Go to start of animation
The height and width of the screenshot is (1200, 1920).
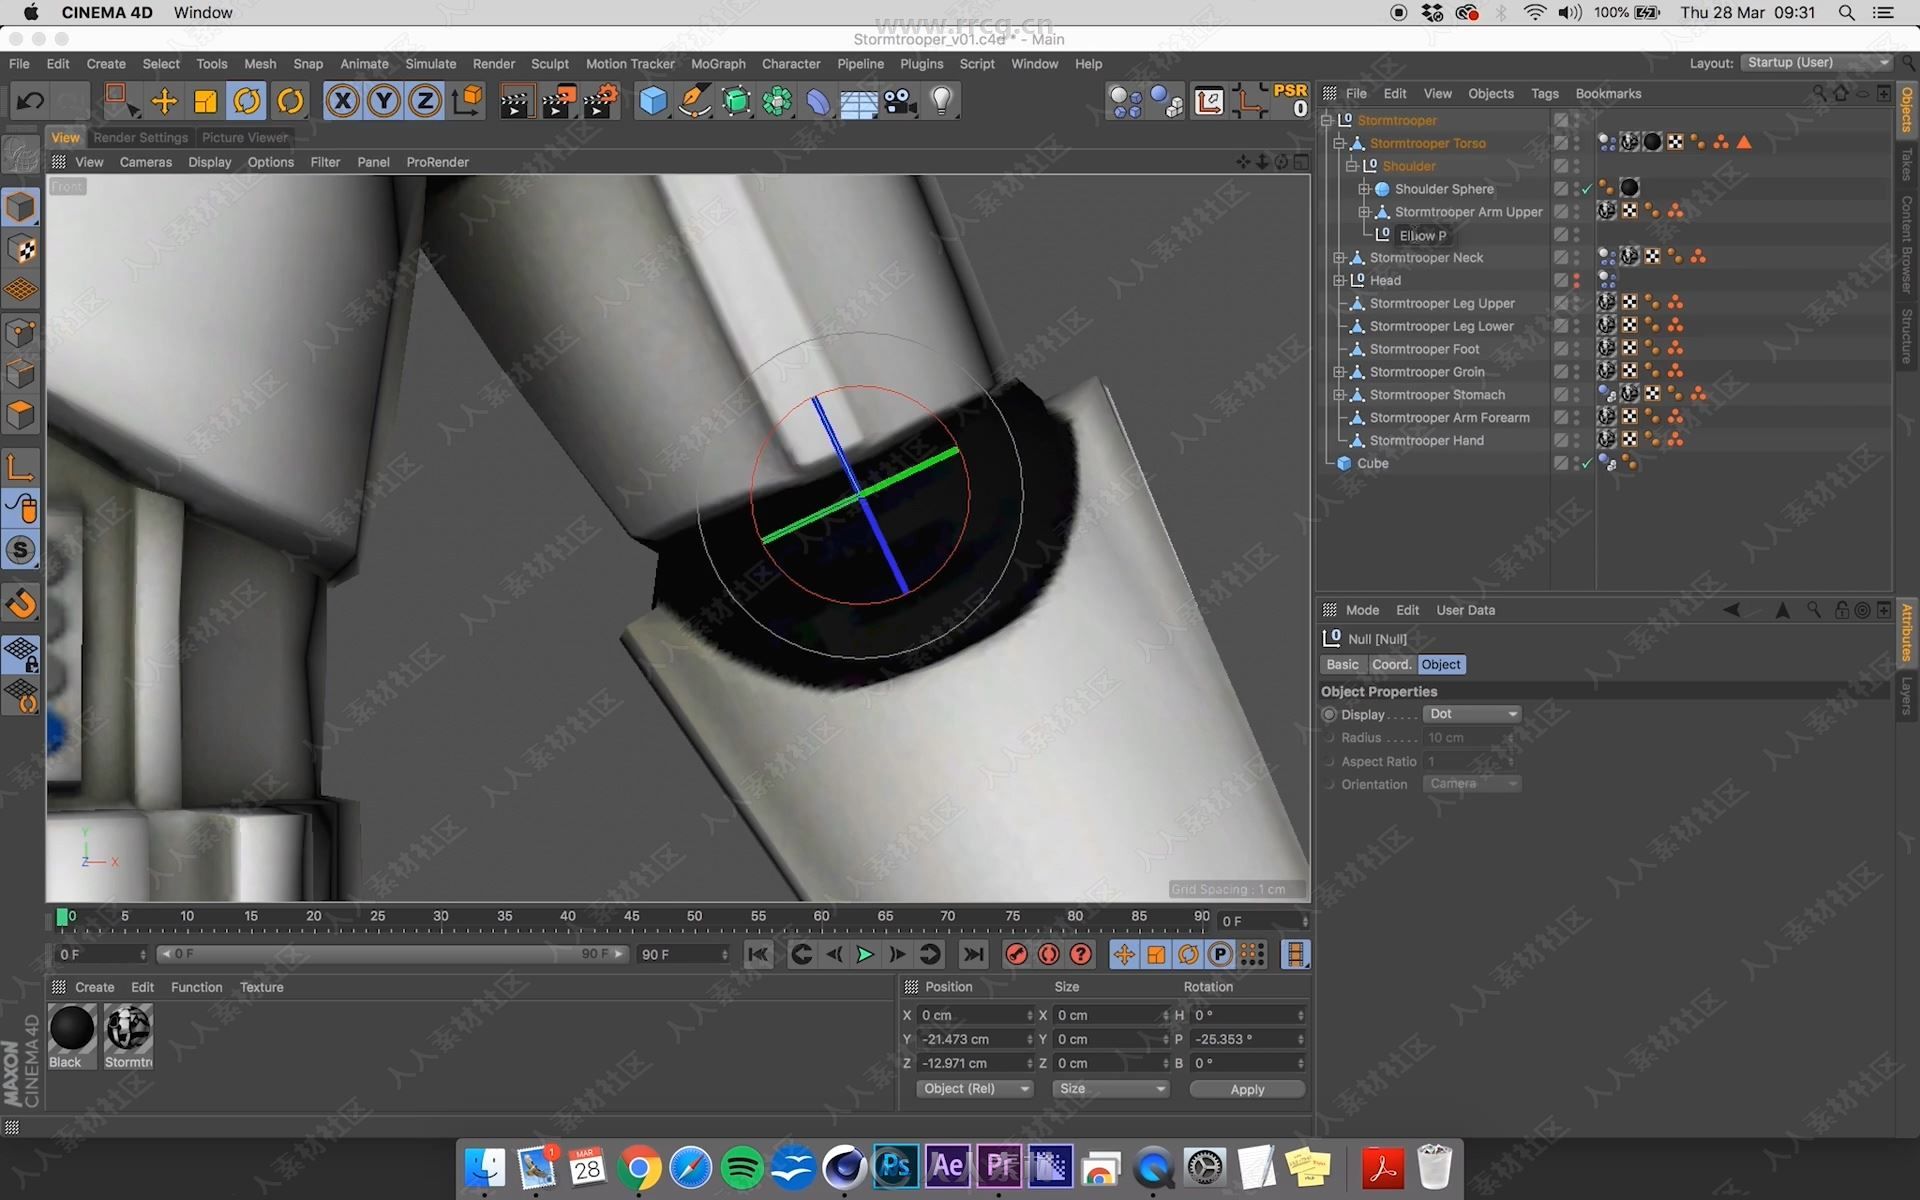click(758, 955)
